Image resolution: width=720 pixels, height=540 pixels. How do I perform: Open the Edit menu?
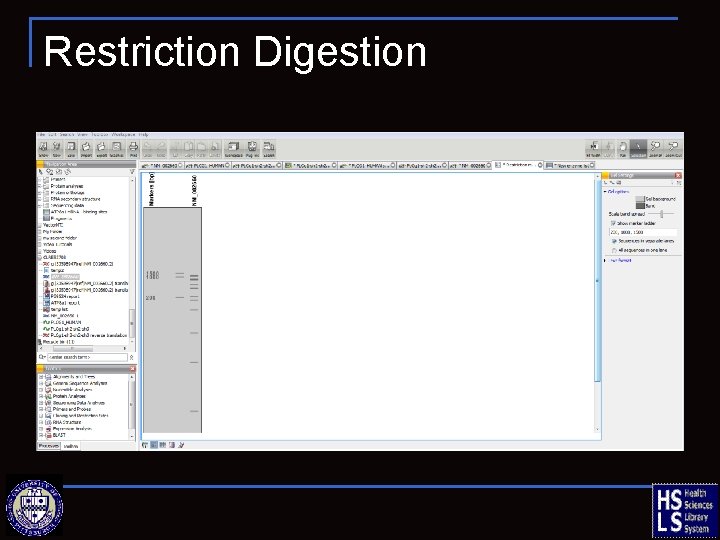pyautogui.click(x=52, y=135)
